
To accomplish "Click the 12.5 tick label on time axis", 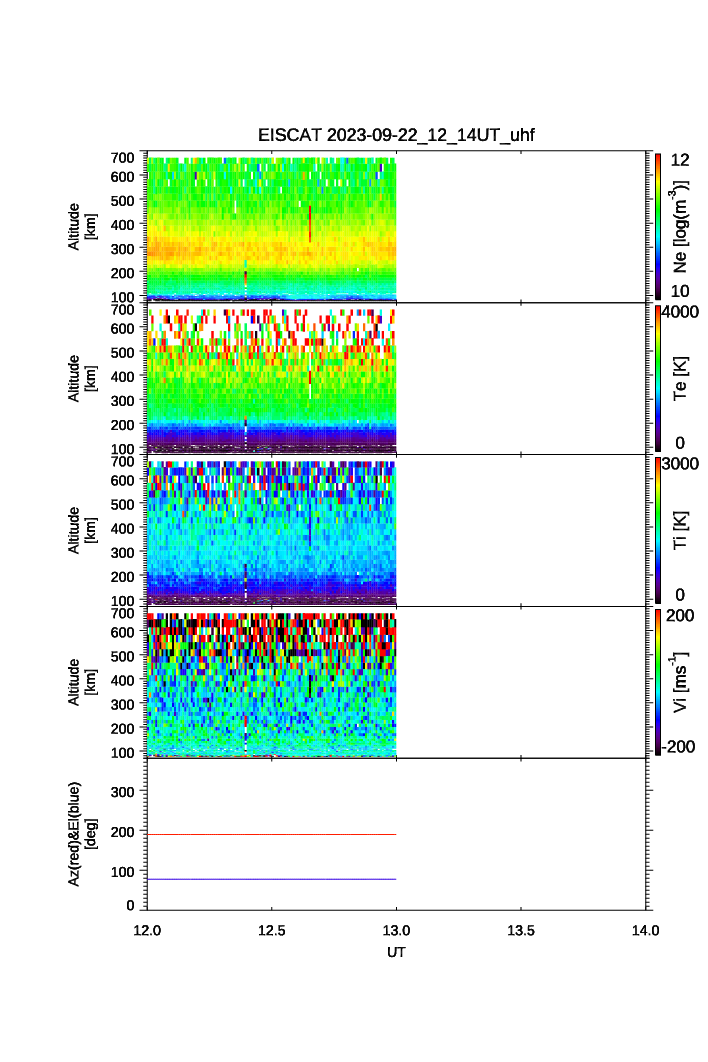I will (272, 931).
